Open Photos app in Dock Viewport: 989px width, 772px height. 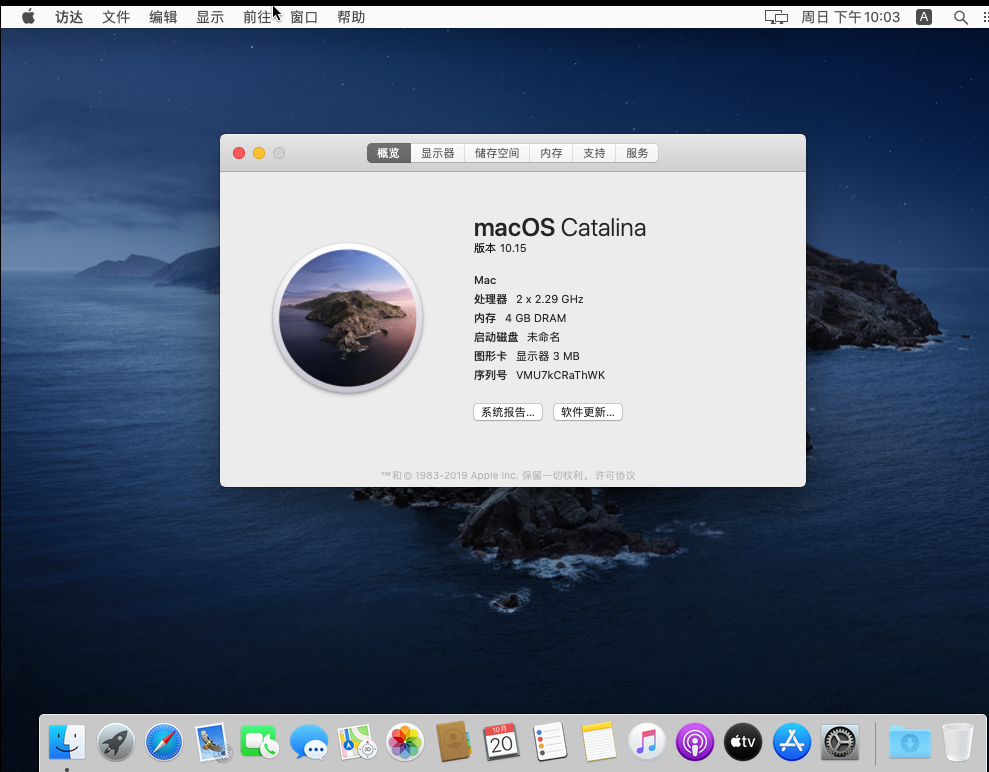click(x=405, y=742)
